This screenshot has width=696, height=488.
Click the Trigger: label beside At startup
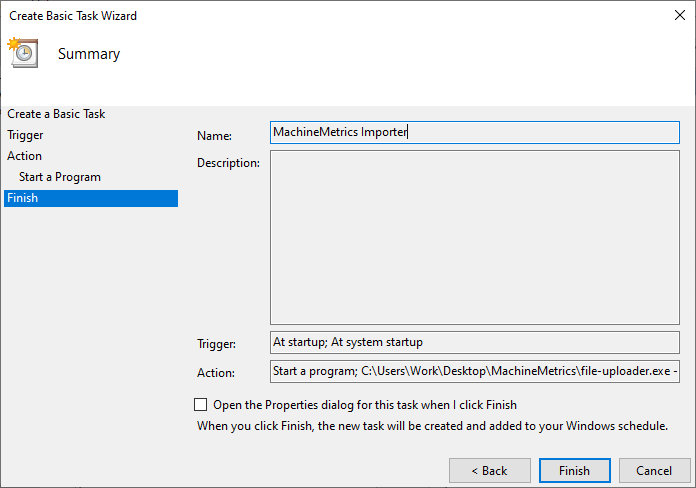pos(216,344)
